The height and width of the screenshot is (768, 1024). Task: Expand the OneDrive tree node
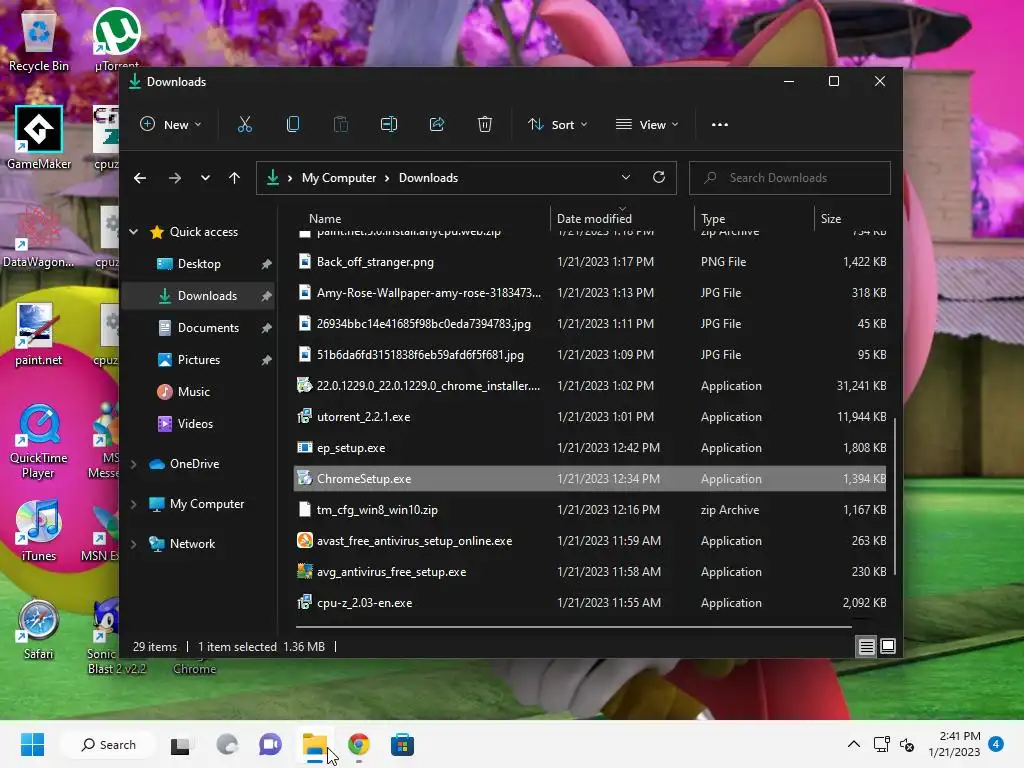(134, 464)
